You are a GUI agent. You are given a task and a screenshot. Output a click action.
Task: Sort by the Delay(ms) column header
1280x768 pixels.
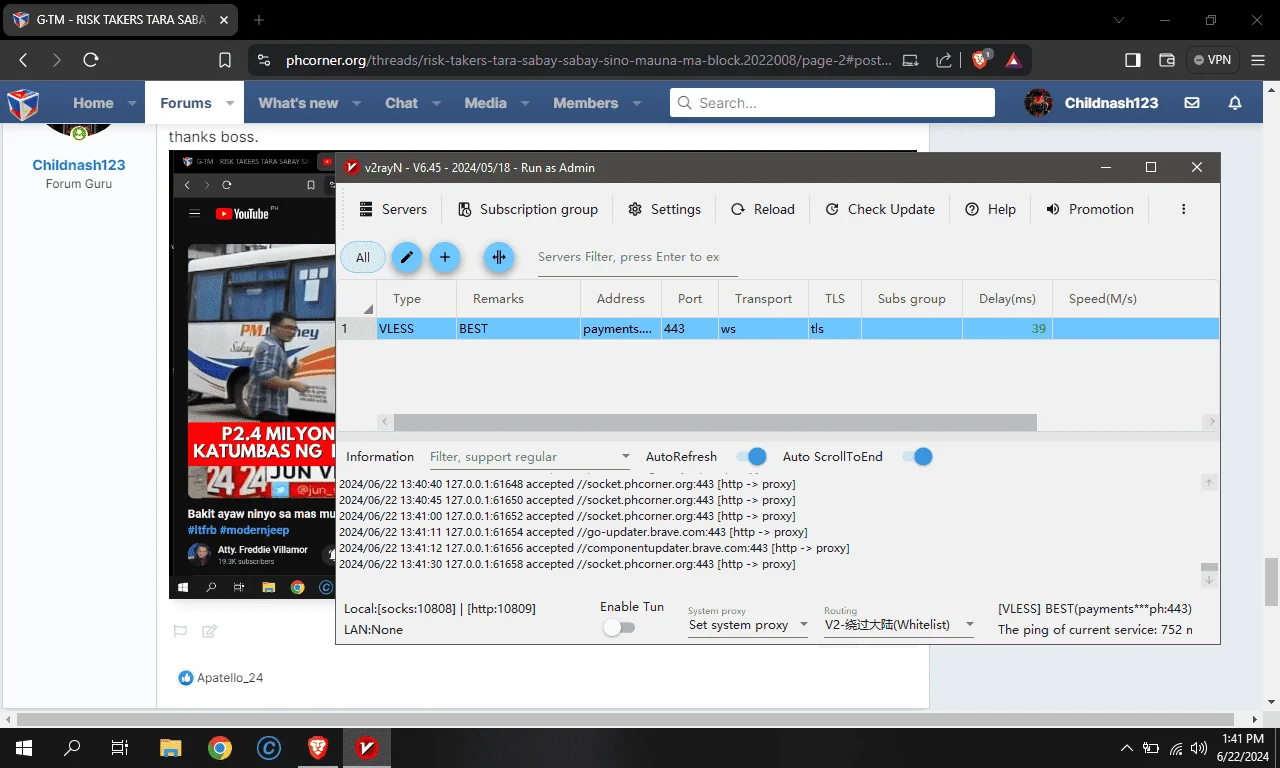click(x=1007, y=298)
